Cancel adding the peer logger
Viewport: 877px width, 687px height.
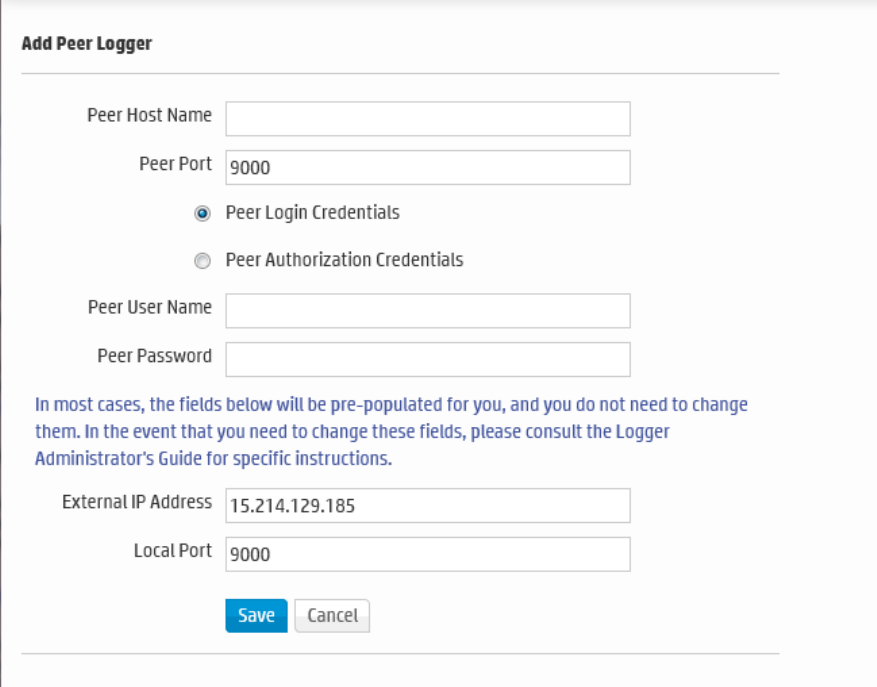[x=332, y=616]
